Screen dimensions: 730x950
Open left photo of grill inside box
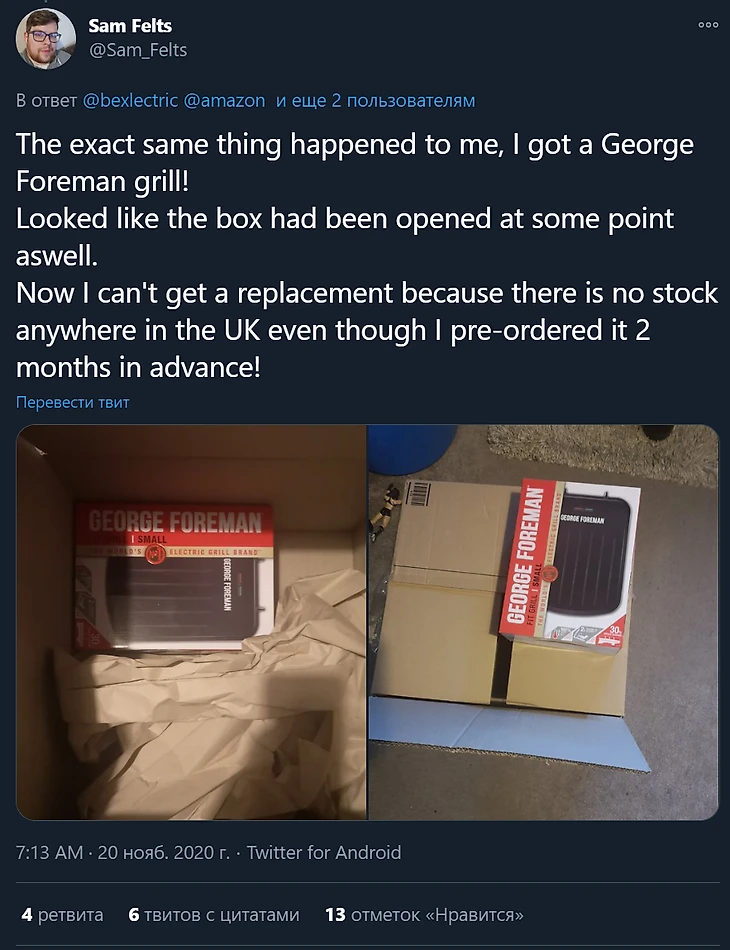[191, 622]
